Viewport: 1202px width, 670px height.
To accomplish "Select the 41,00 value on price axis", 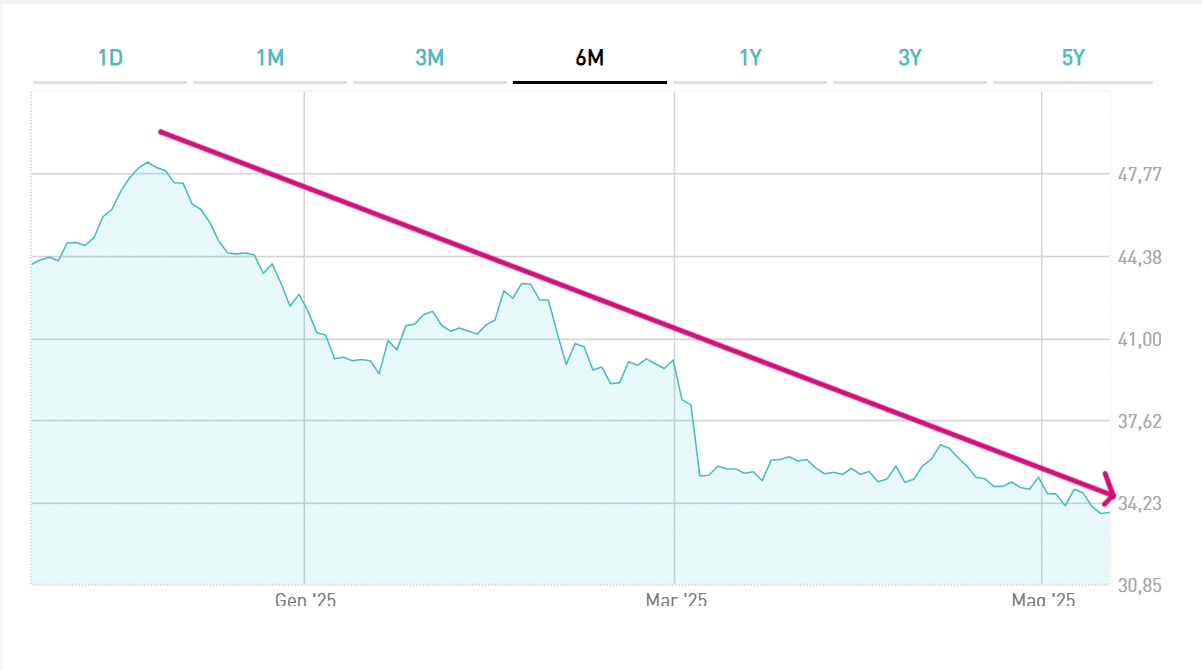I will (x=1139, y=340).
